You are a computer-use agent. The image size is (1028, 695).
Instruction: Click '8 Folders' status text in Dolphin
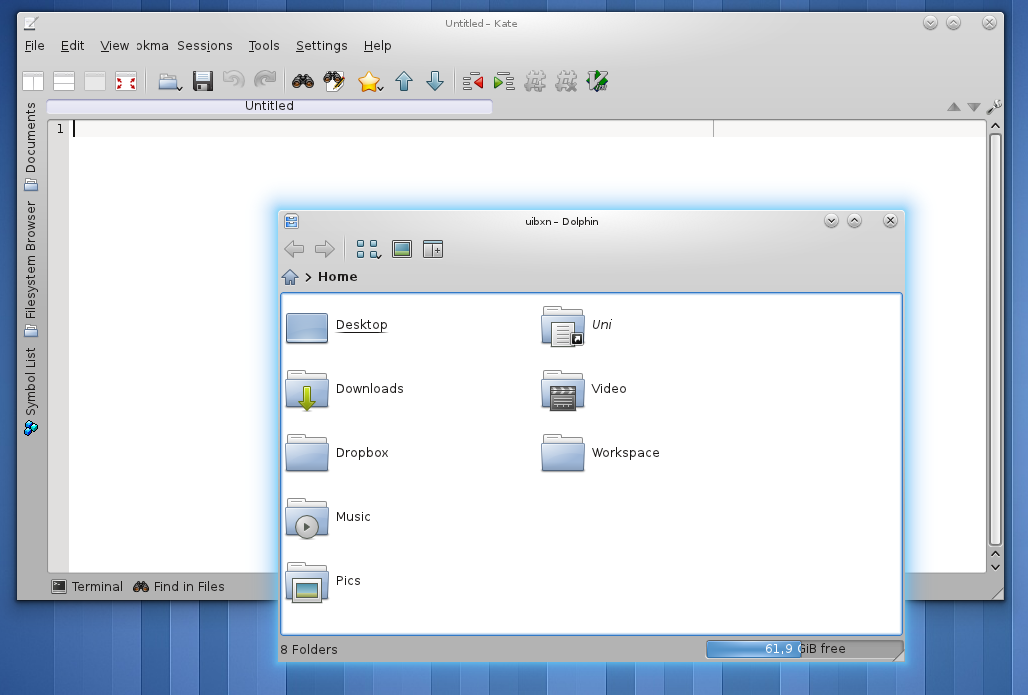click(309, 650)
